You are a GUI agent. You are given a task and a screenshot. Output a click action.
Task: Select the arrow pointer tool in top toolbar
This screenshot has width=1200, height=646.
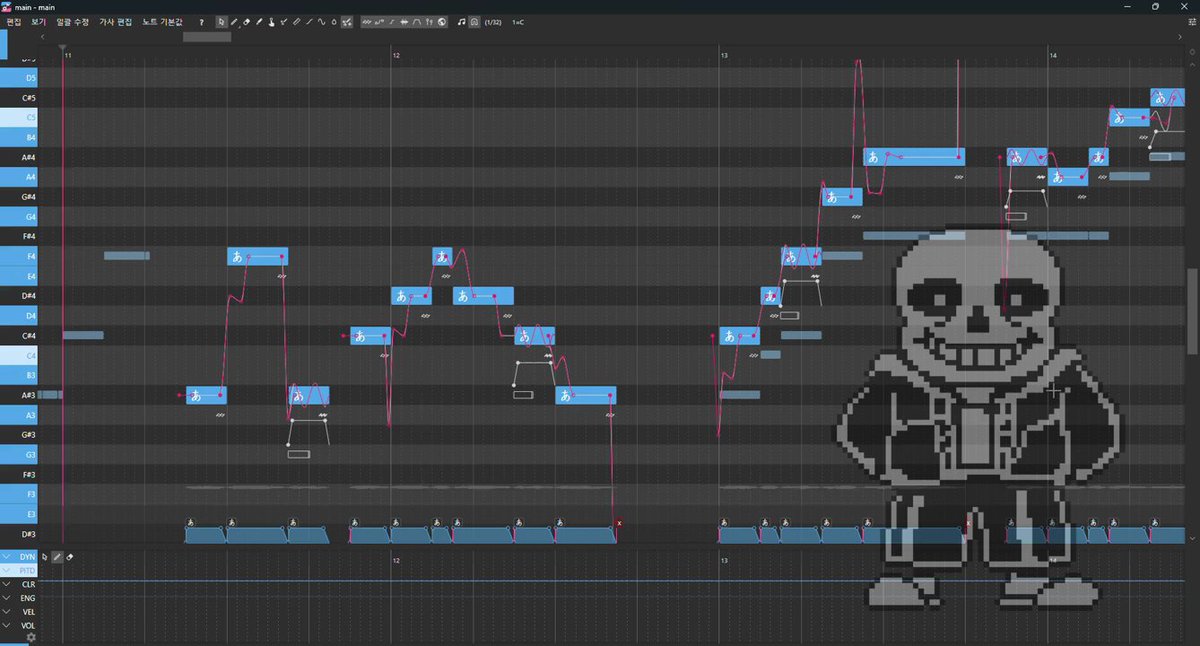click(222, 21)
